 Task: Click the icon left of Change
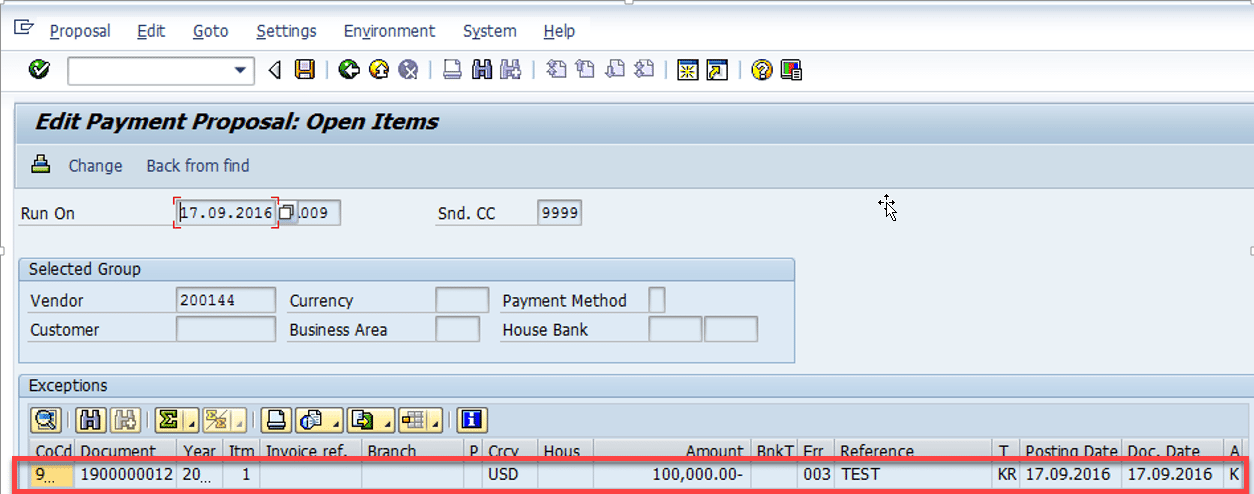pyautogui.click(x=40, y=165)
